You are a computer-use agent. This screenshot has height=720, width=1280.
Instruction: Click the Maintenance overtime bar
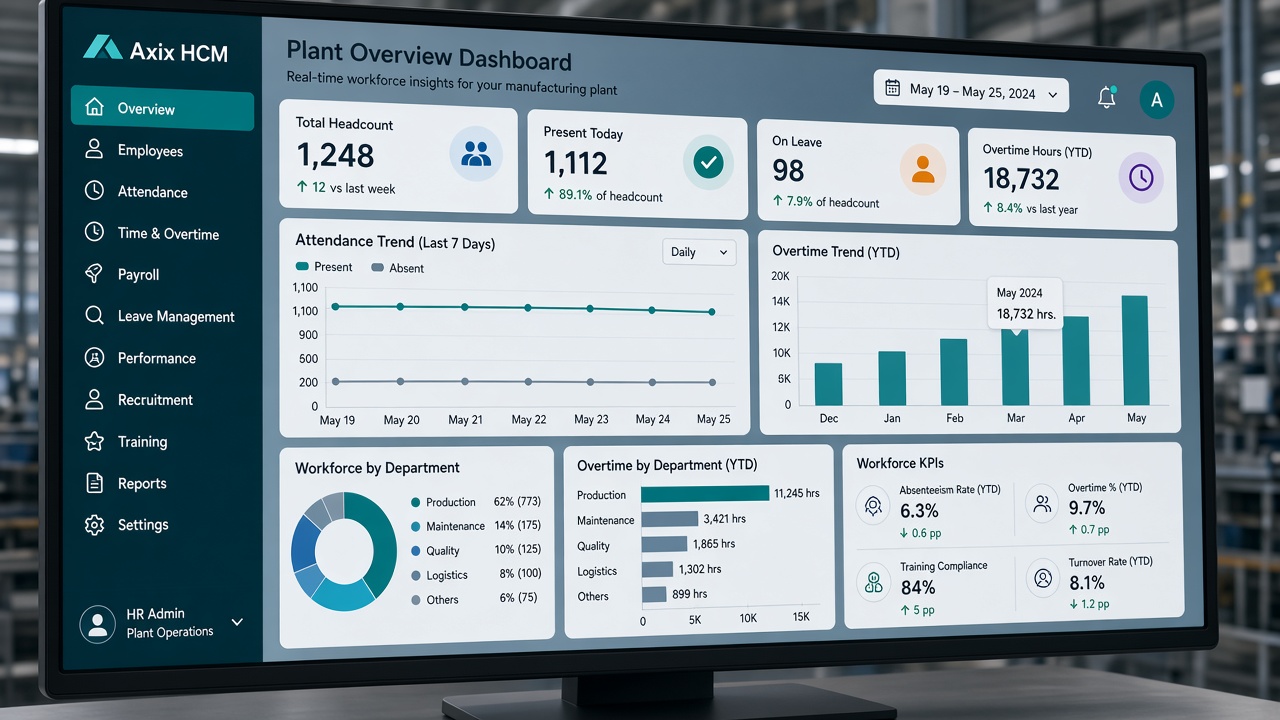click(669, 518)
